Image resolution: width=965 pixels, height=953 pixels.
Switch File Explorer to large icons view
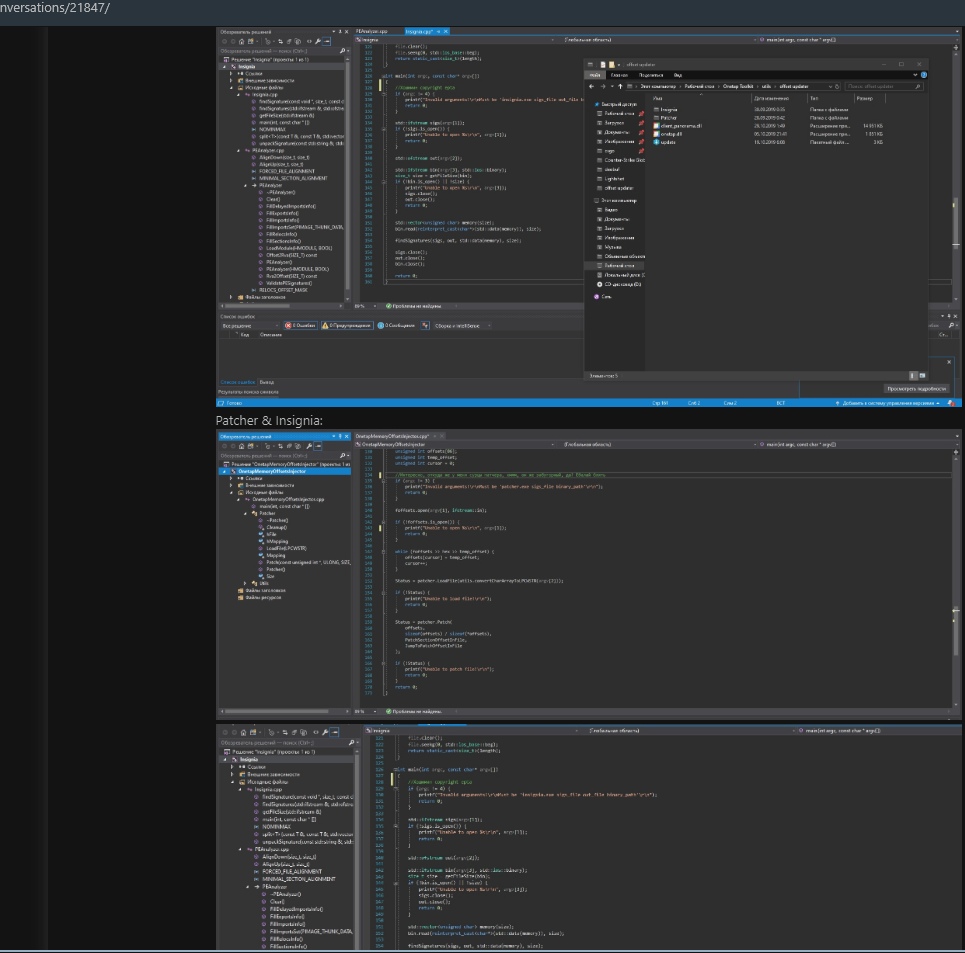(922, 375)
